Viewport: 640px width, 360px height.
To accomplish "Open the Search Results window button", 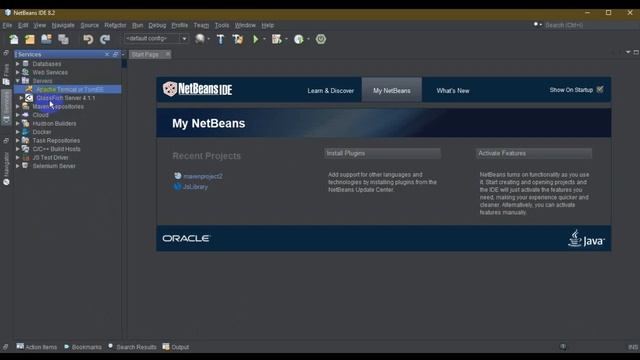I will (133, 347).
